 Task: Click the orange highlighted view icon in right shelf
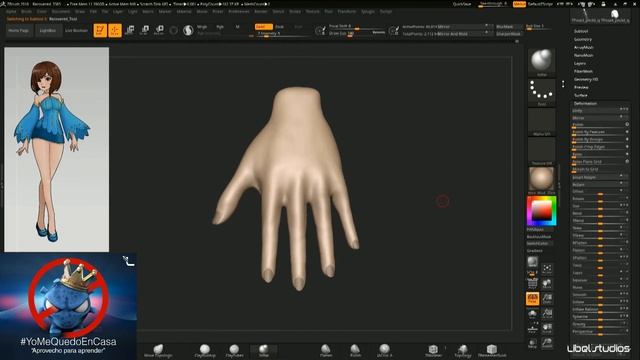(x=532, y=298)
